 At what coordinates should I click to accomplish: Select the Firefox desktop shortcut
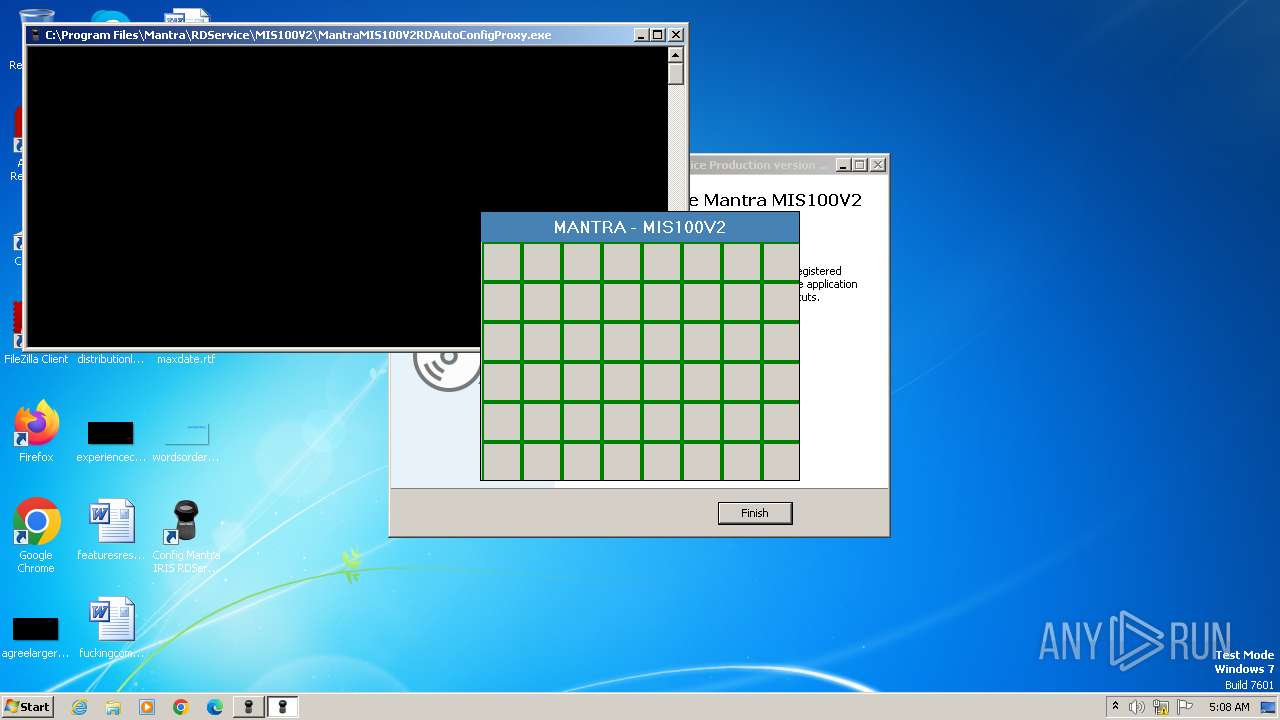36,432
